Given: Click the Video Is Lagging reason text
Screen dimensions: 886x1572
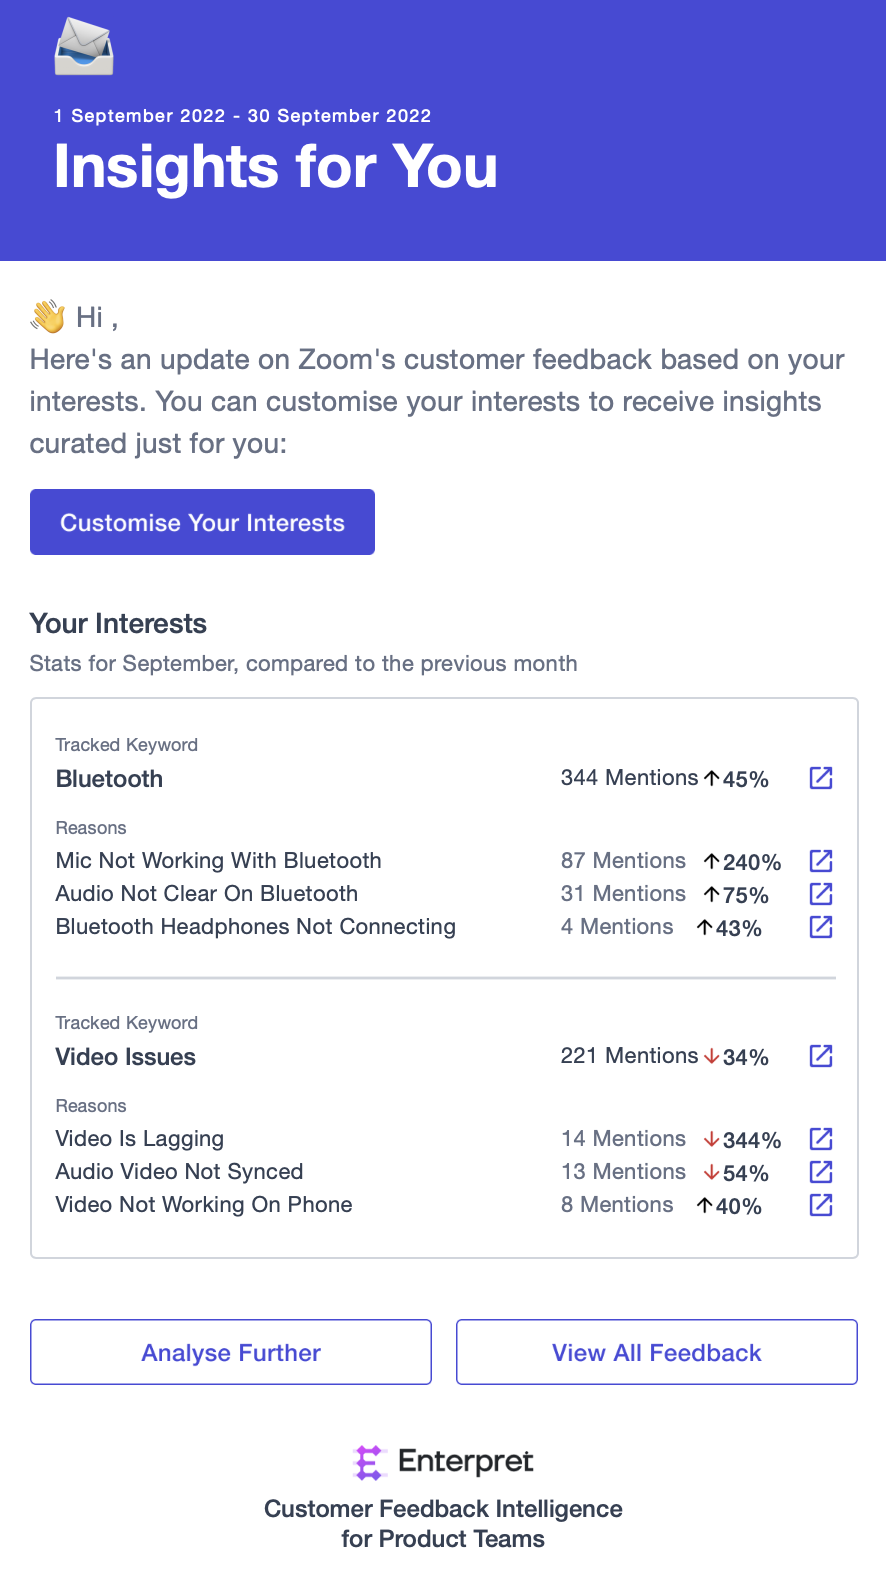Looking at the screenshot, I should [x=140, y=1139].
